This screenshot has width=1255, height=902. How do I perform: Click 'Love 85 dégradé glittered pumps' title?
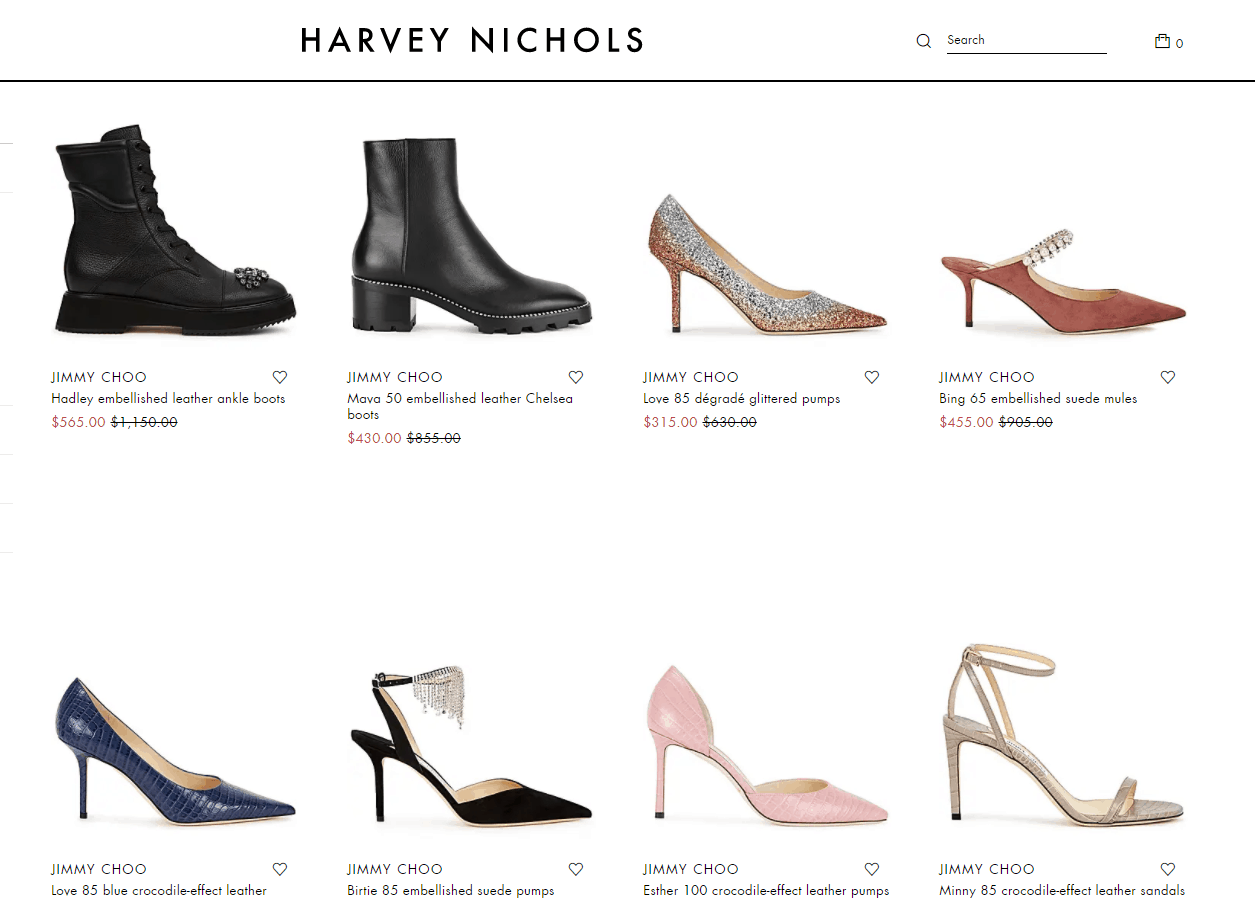tap(742, 398)
